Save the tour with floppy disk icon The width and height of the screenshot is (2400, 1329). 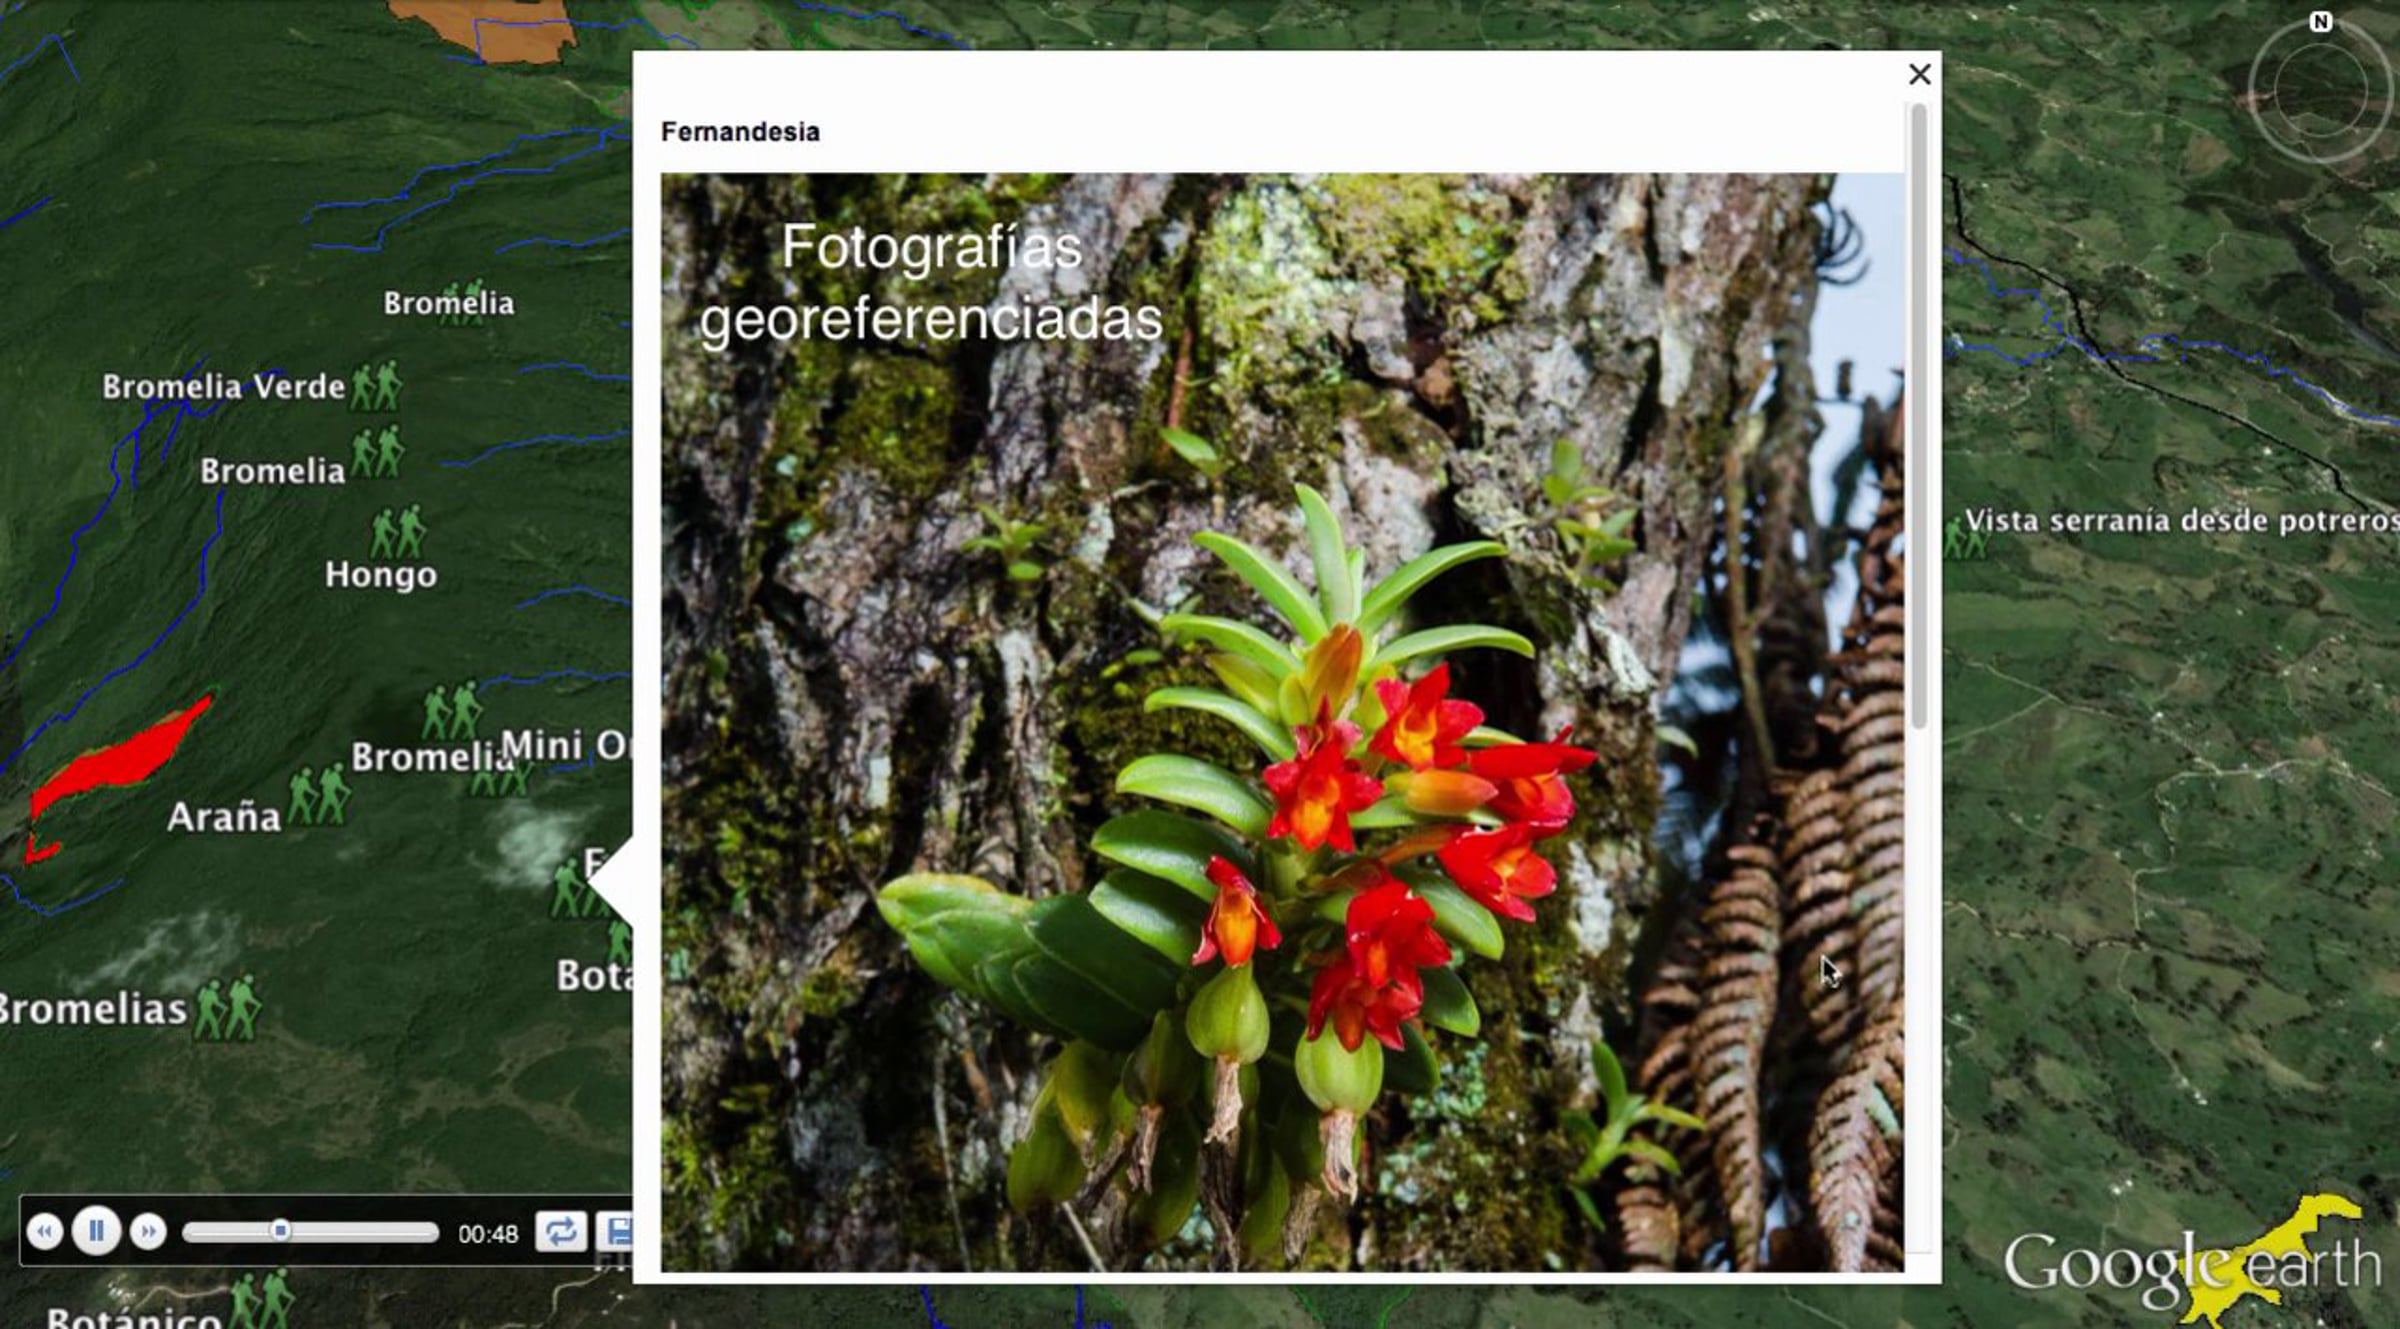618,1231
